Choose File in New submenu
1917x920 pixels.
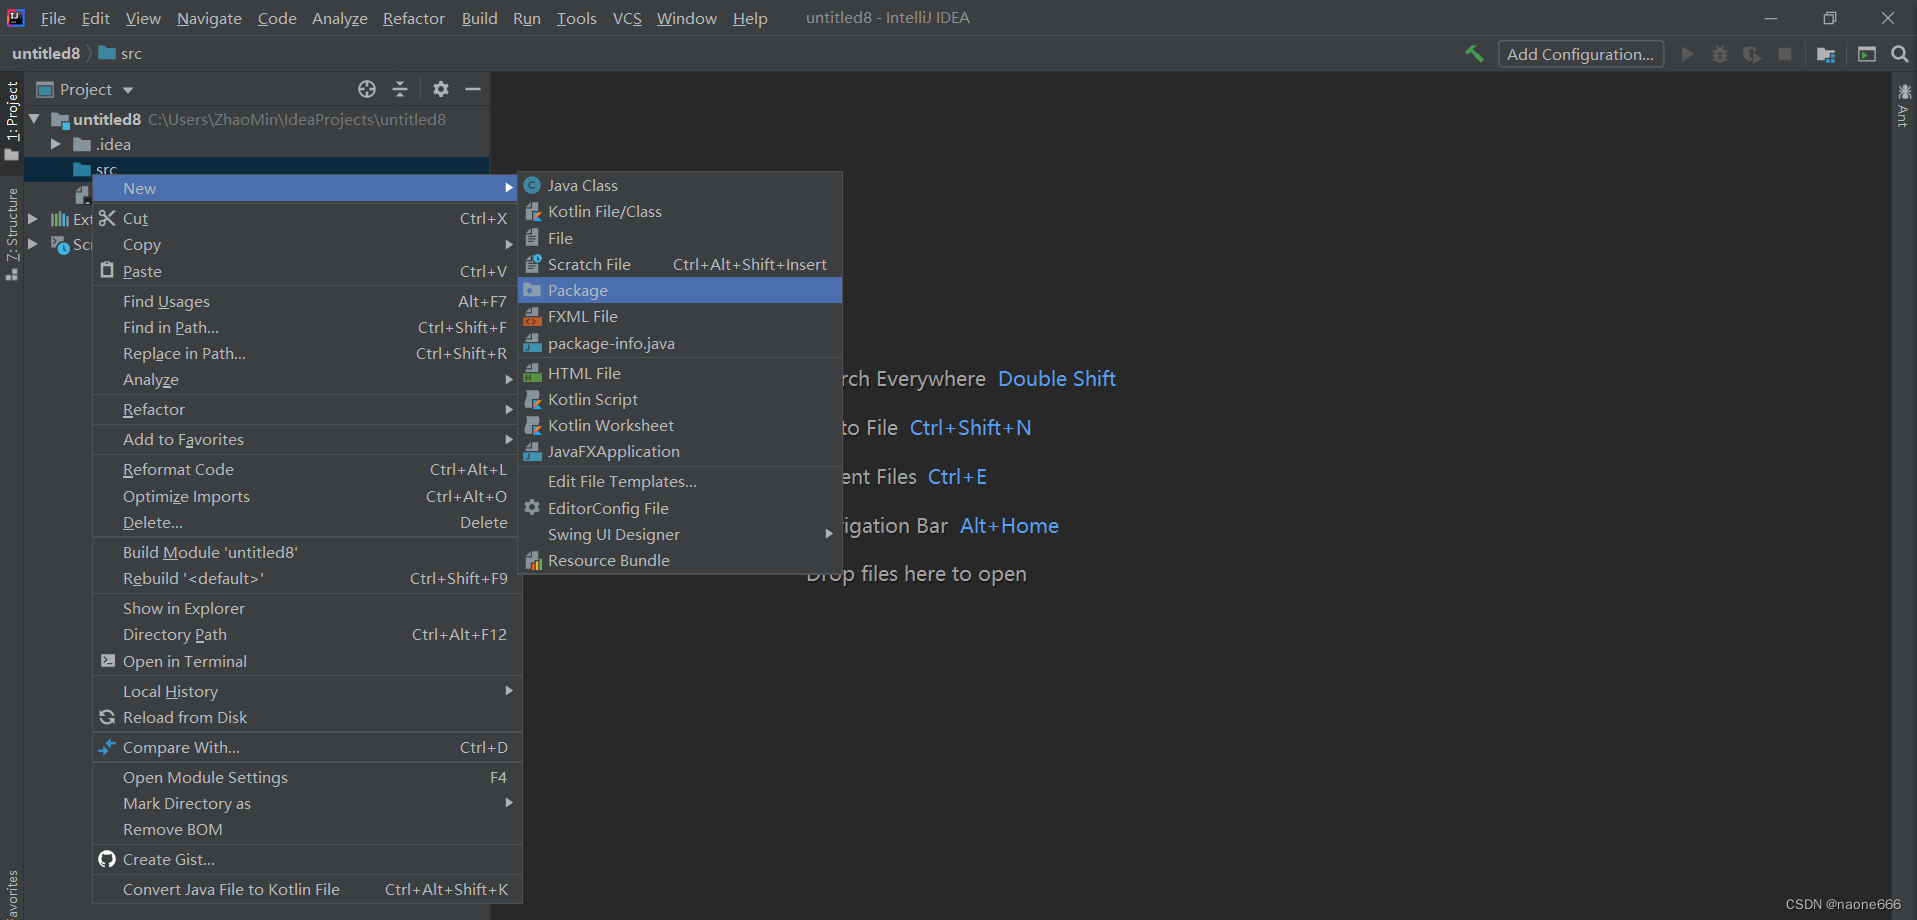coord(680,238)
